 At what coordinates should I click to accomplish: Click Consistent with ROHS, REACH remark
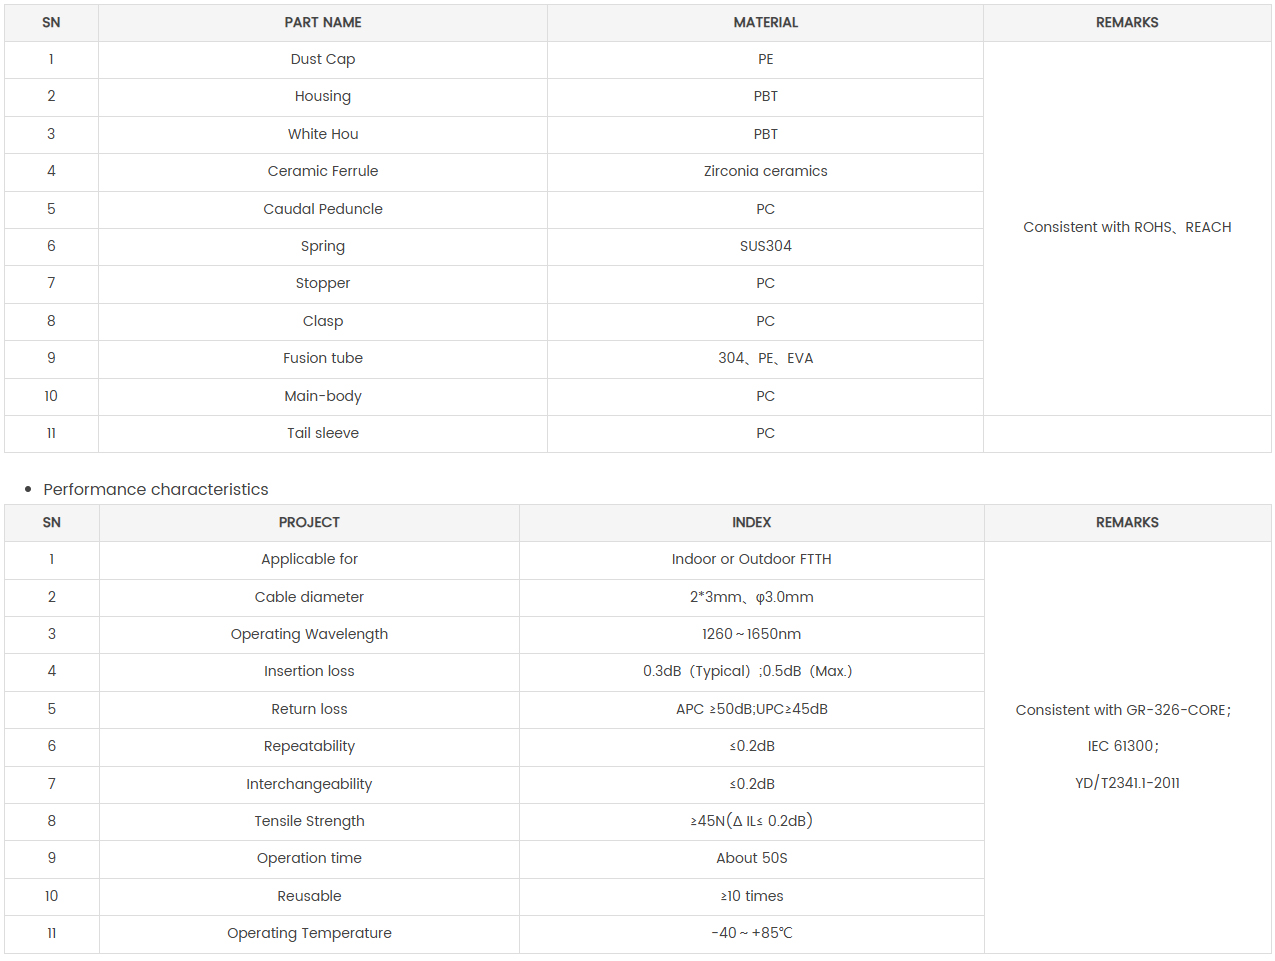tap(1127, 227)
